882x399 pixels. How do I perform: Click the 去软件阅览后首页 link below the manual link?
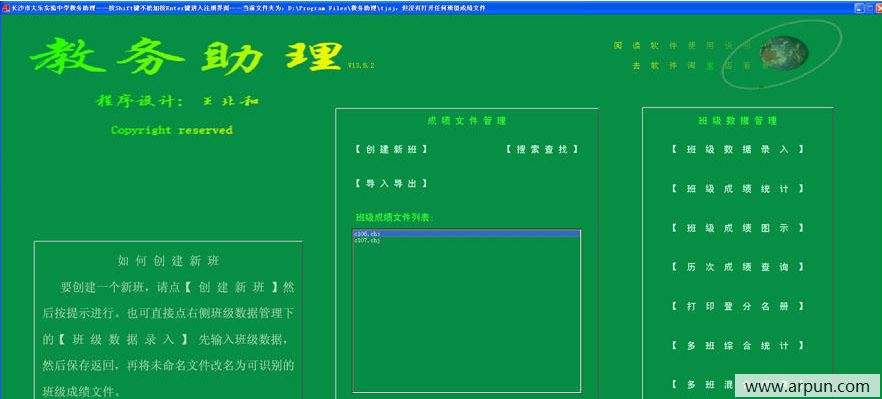pyautogui.click(x=699, y=66)
